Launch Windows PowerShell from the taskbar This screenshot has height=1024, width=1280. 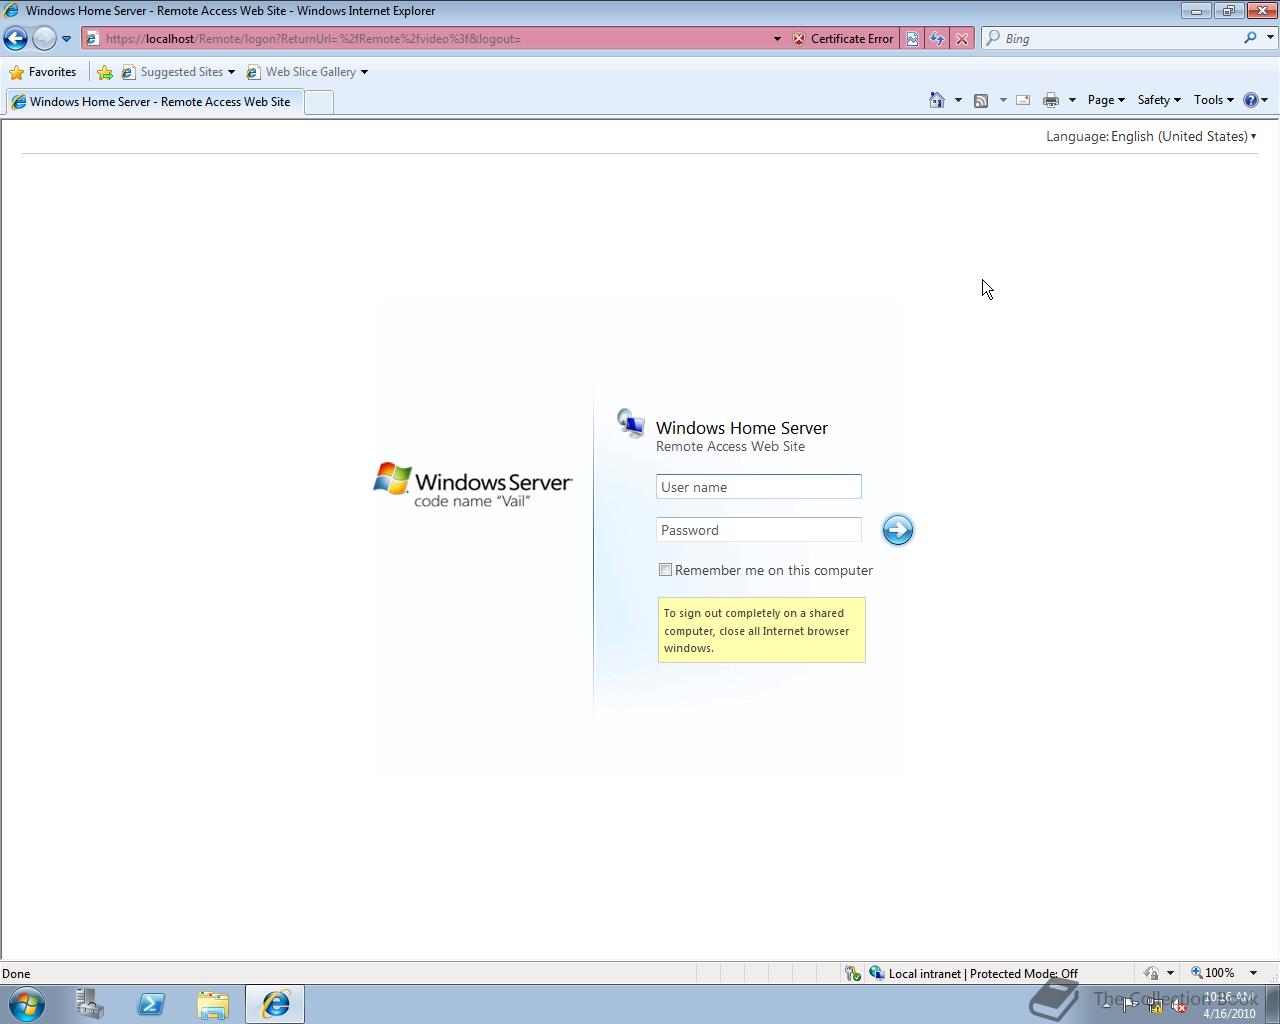click(x=151, y=1004)
